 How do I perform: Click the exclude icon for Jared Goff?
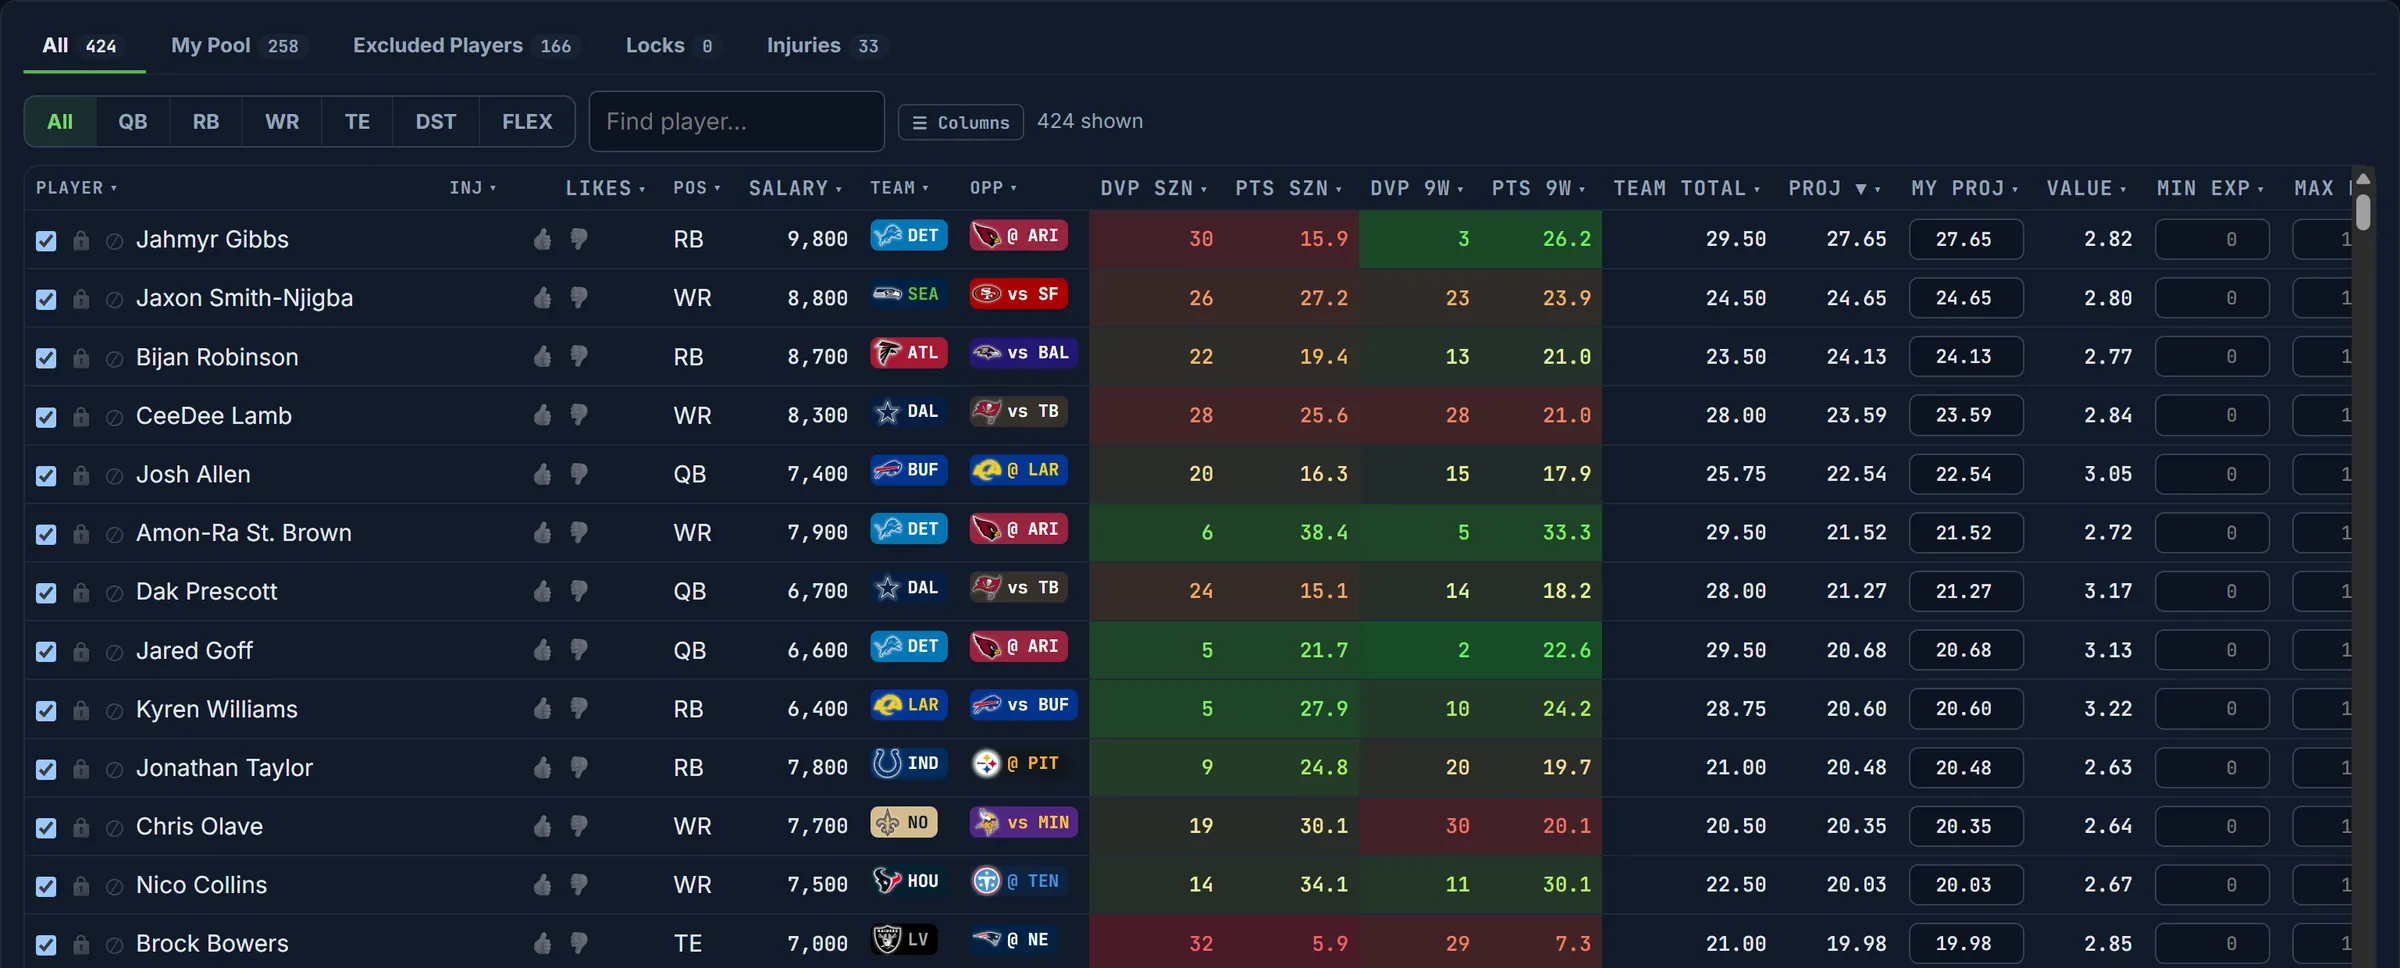114,652
